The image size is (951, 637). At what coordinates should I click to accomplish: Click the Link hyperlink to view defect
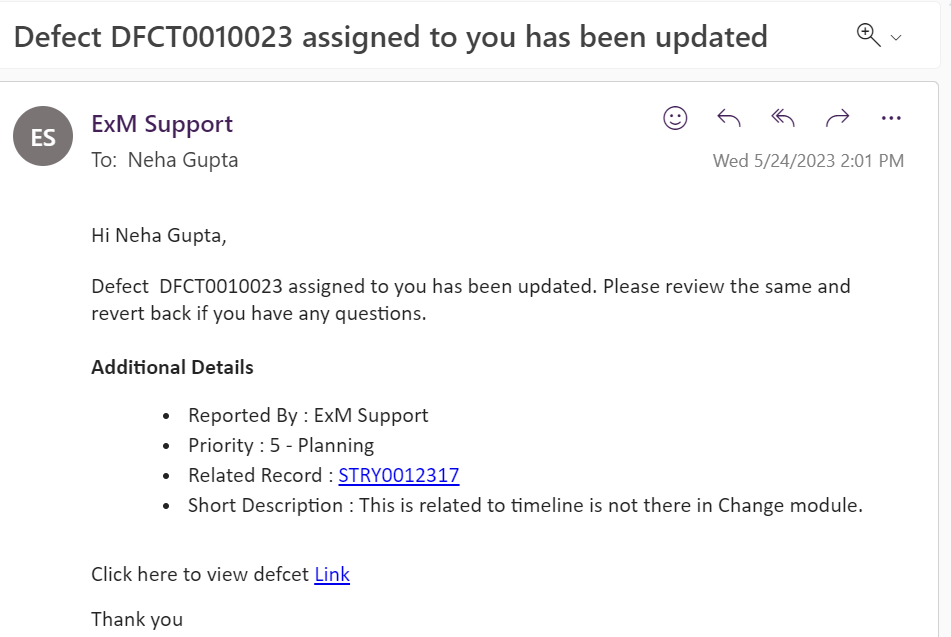click(332, 574)
